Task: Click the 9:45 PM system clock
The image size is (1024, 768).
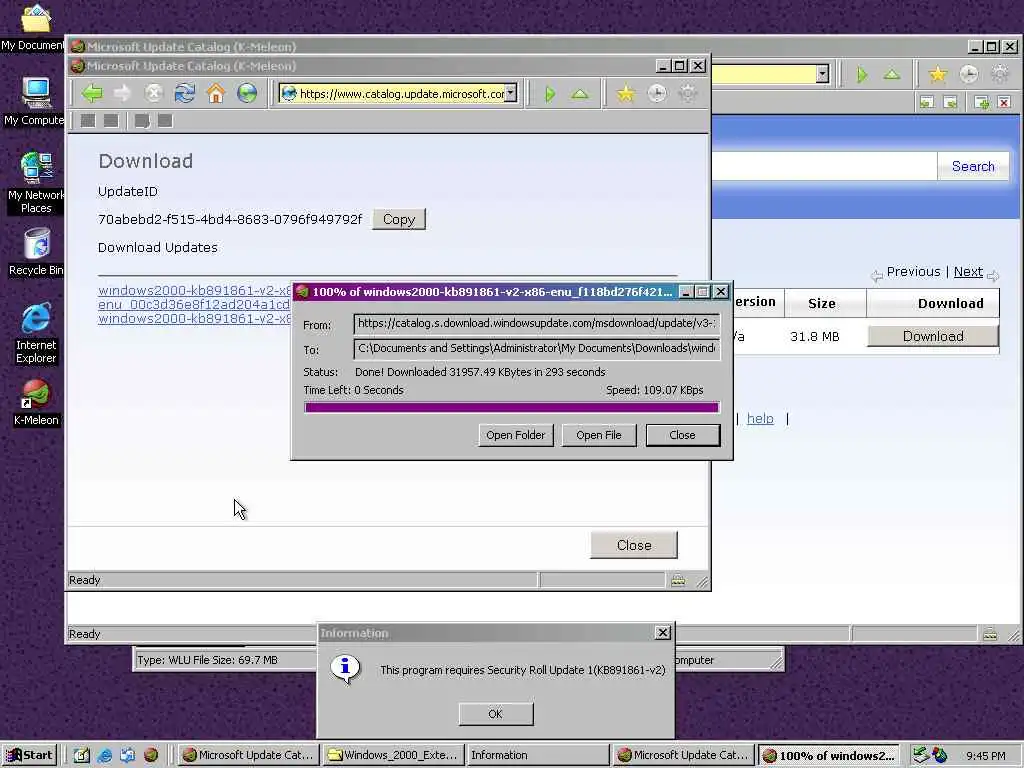Action: pyautogui.click(x=985, y=756)
